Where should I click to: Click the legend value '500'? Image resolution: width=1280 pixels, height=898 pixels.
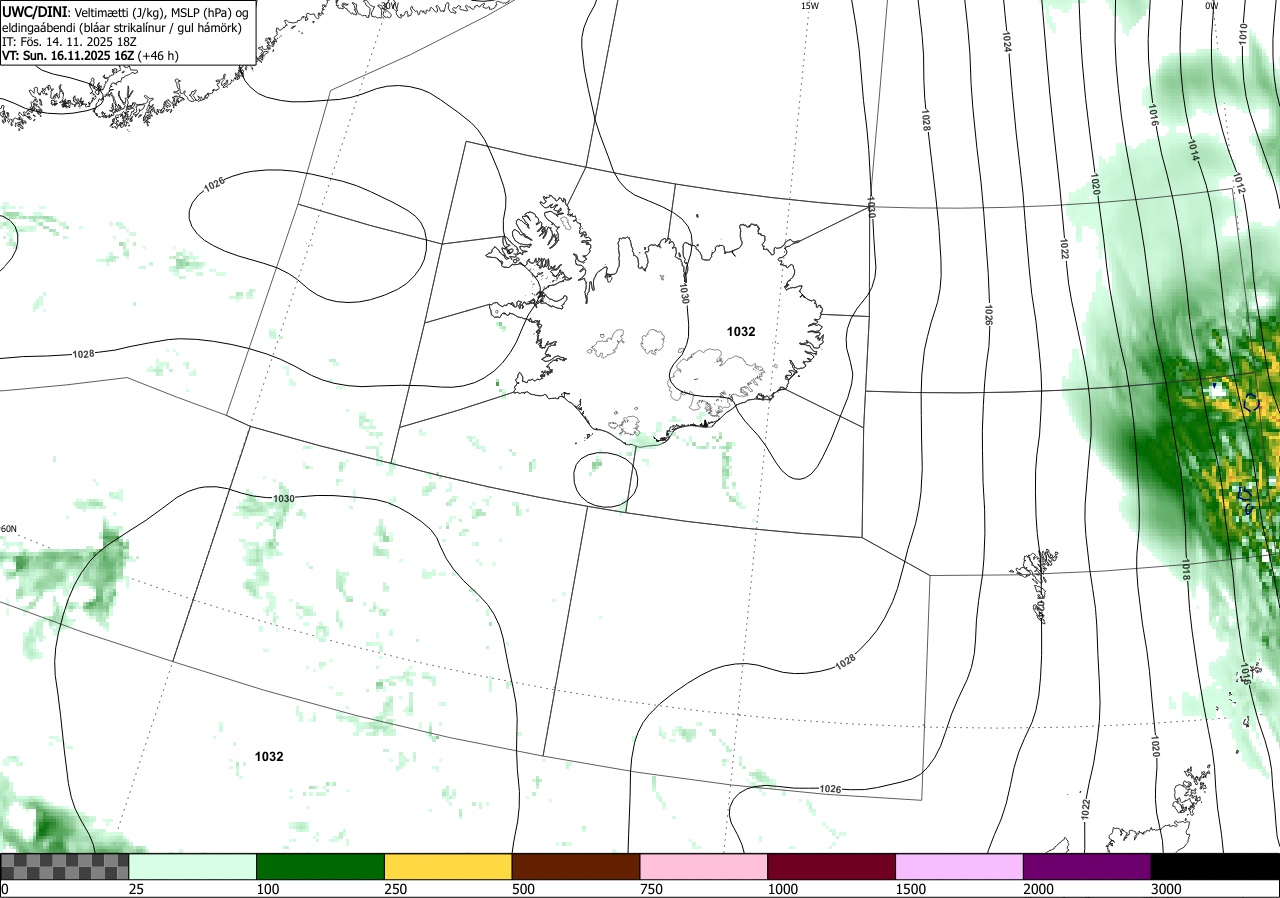click(x=523, y=889)
